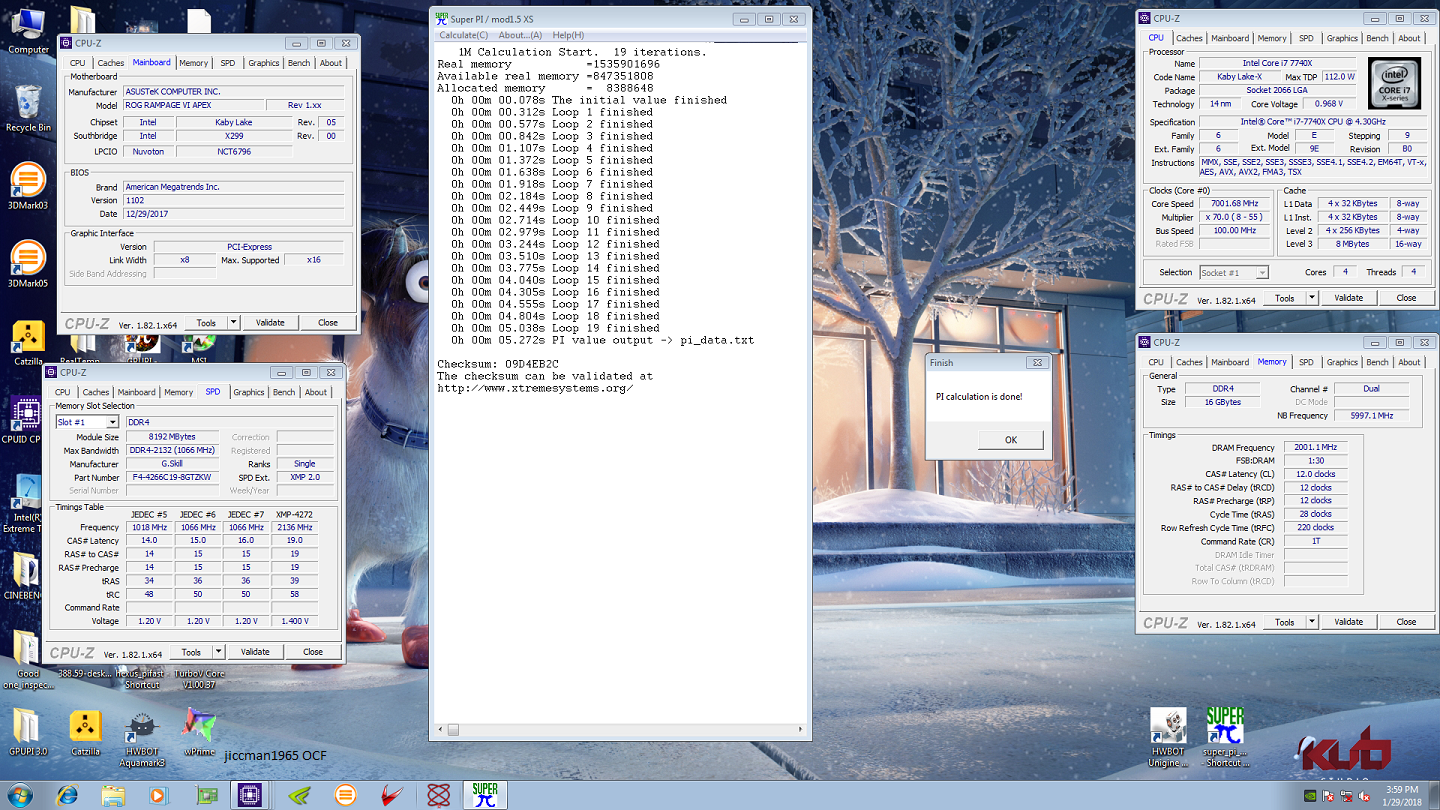Viewport: 1440px width, 810px height.
Task: Click the NB Frequency 5997.1 MHz value
Action: click(1371, 416)
